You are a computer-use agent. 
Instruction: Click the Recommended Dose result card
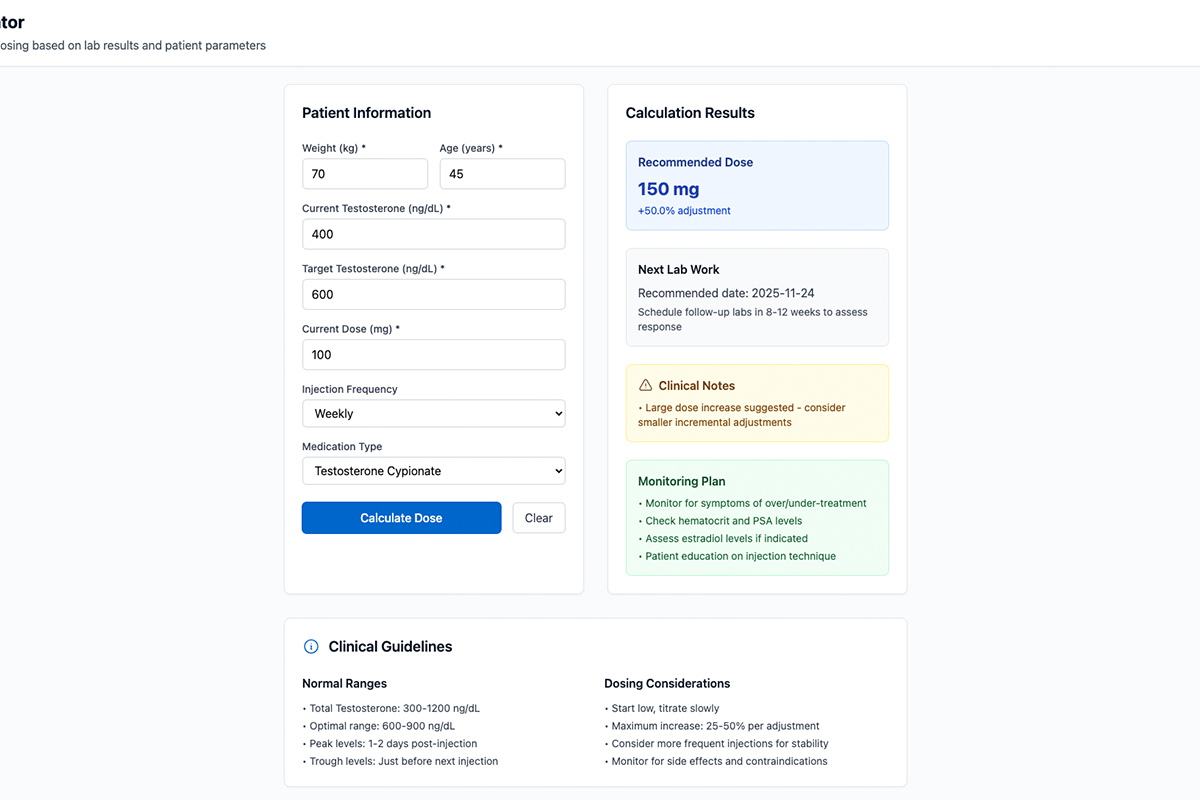pyautogui.click(x=756, y=185)
